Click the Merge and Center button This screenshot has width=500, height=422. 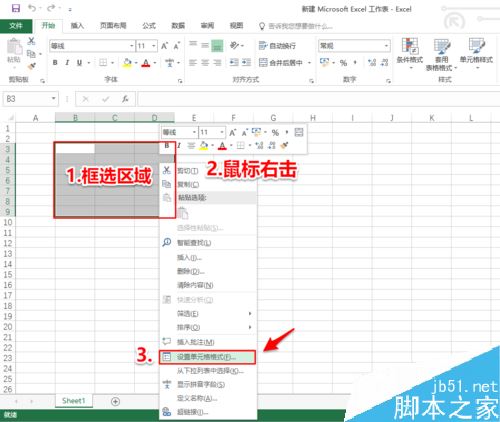(281, 62)
